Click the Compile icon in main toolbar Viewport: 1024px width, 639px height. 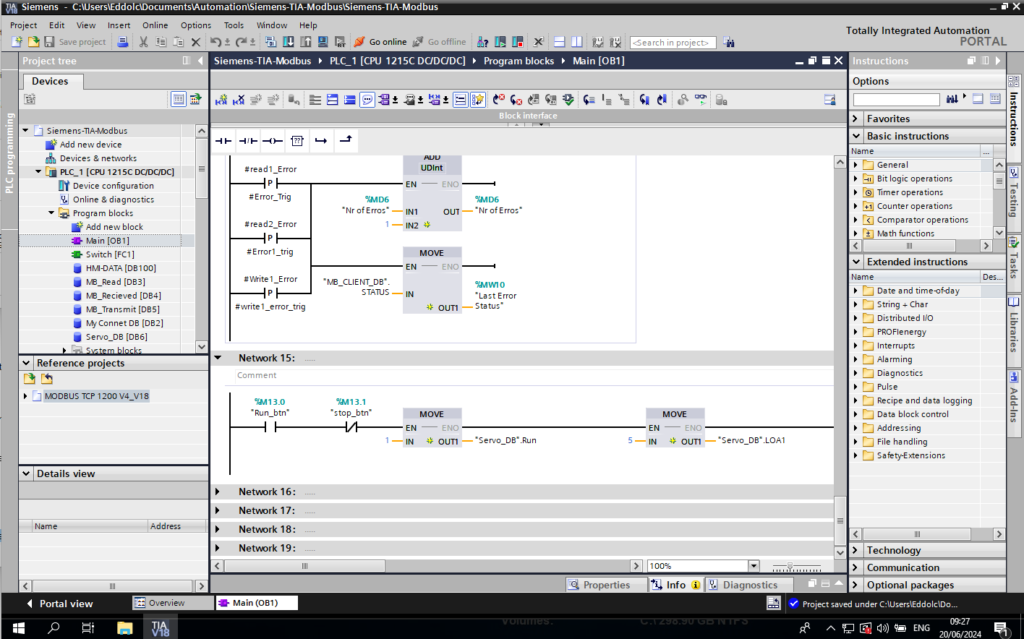tap(270, 42)
